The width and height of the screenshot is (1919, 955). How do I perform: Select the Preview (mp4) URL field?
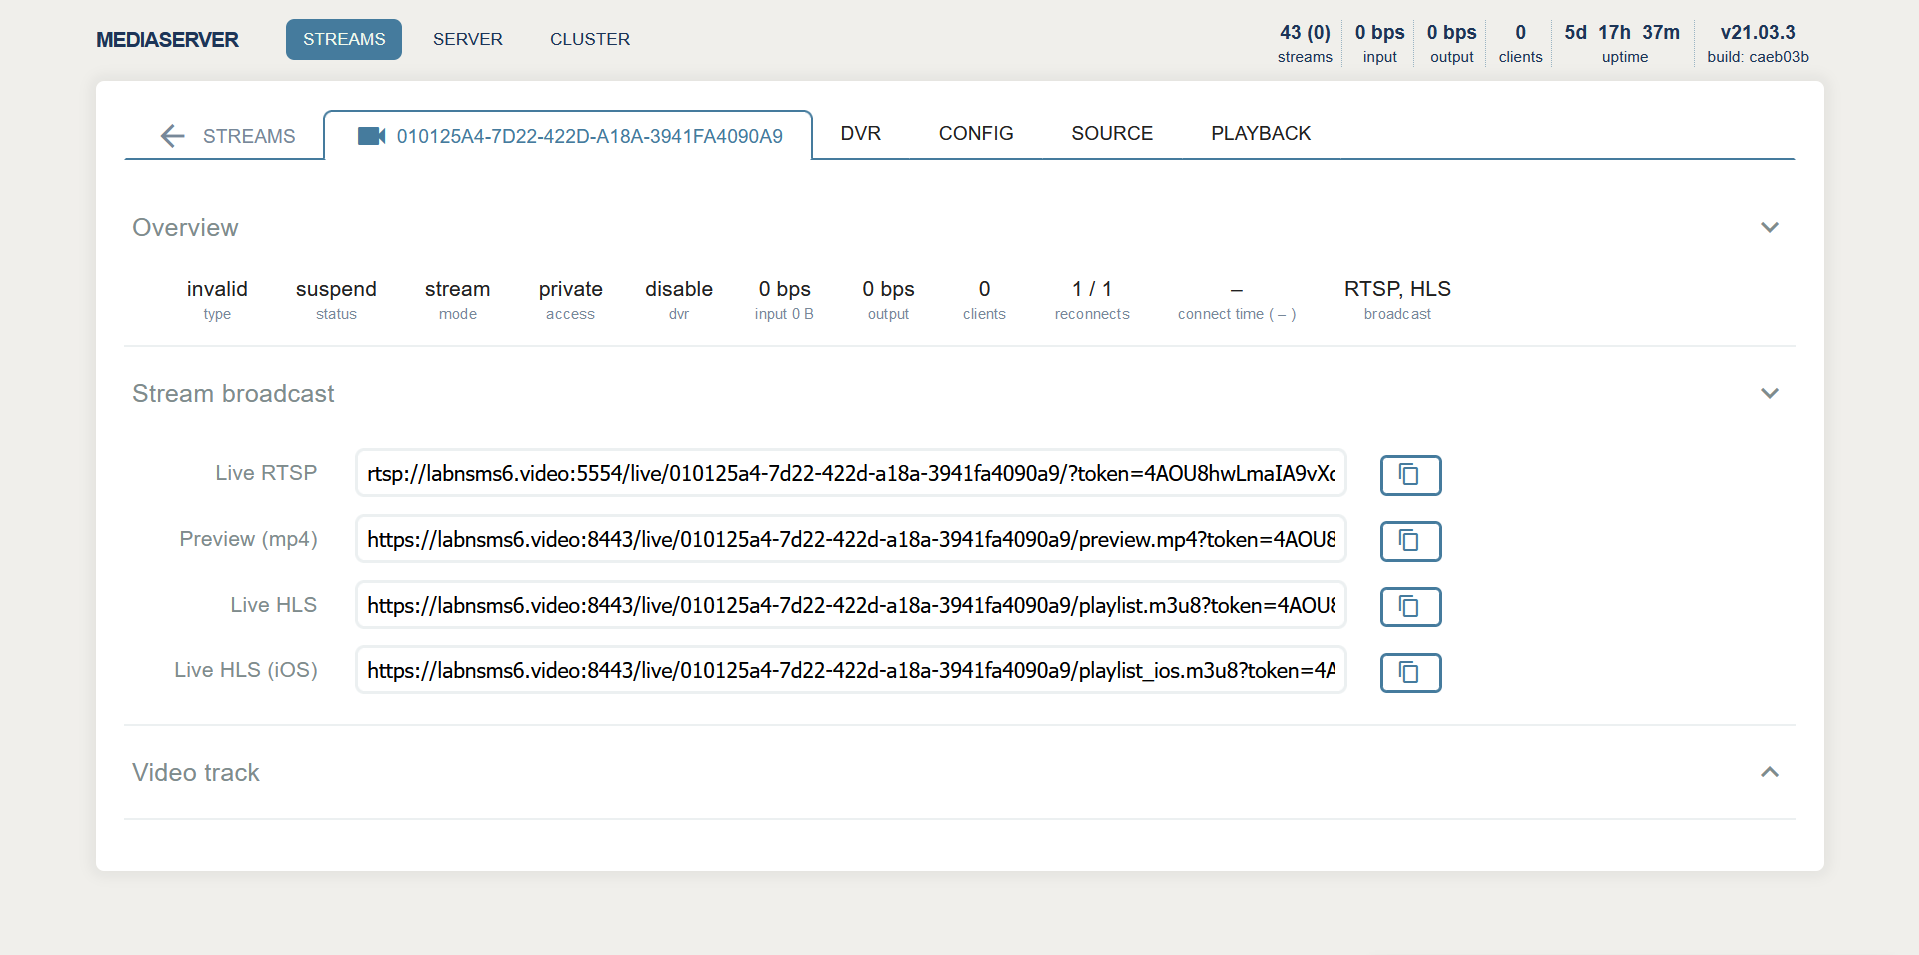pos(850,540)
